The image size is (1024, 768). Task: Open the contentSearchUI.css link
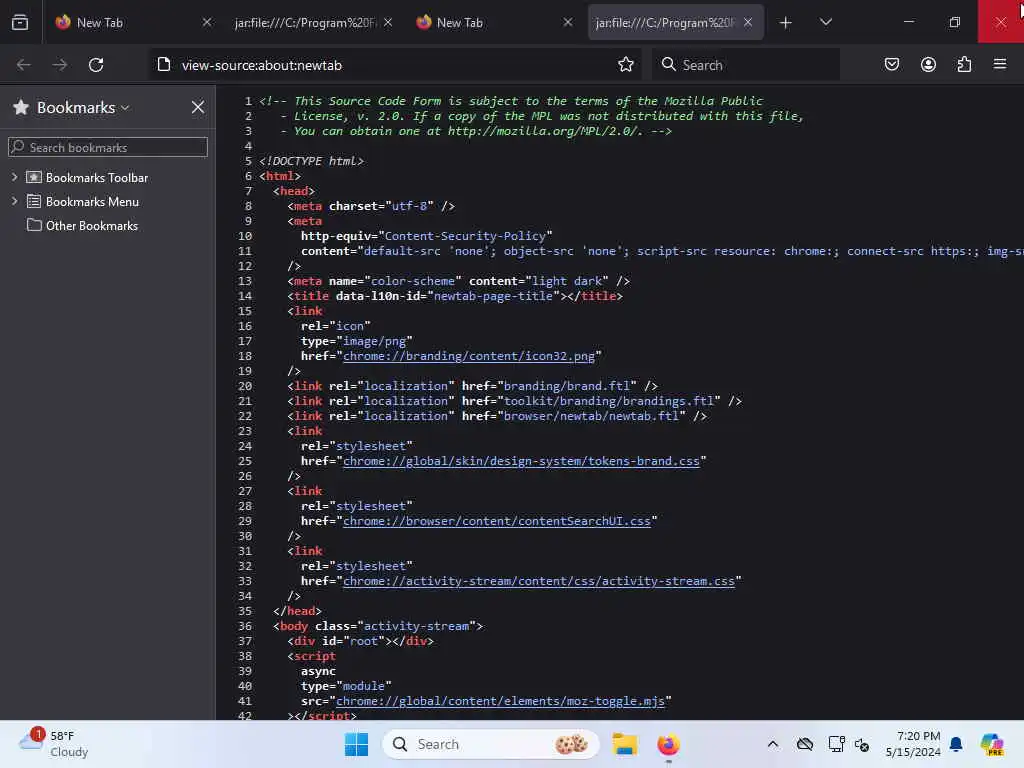coord(497,521)
